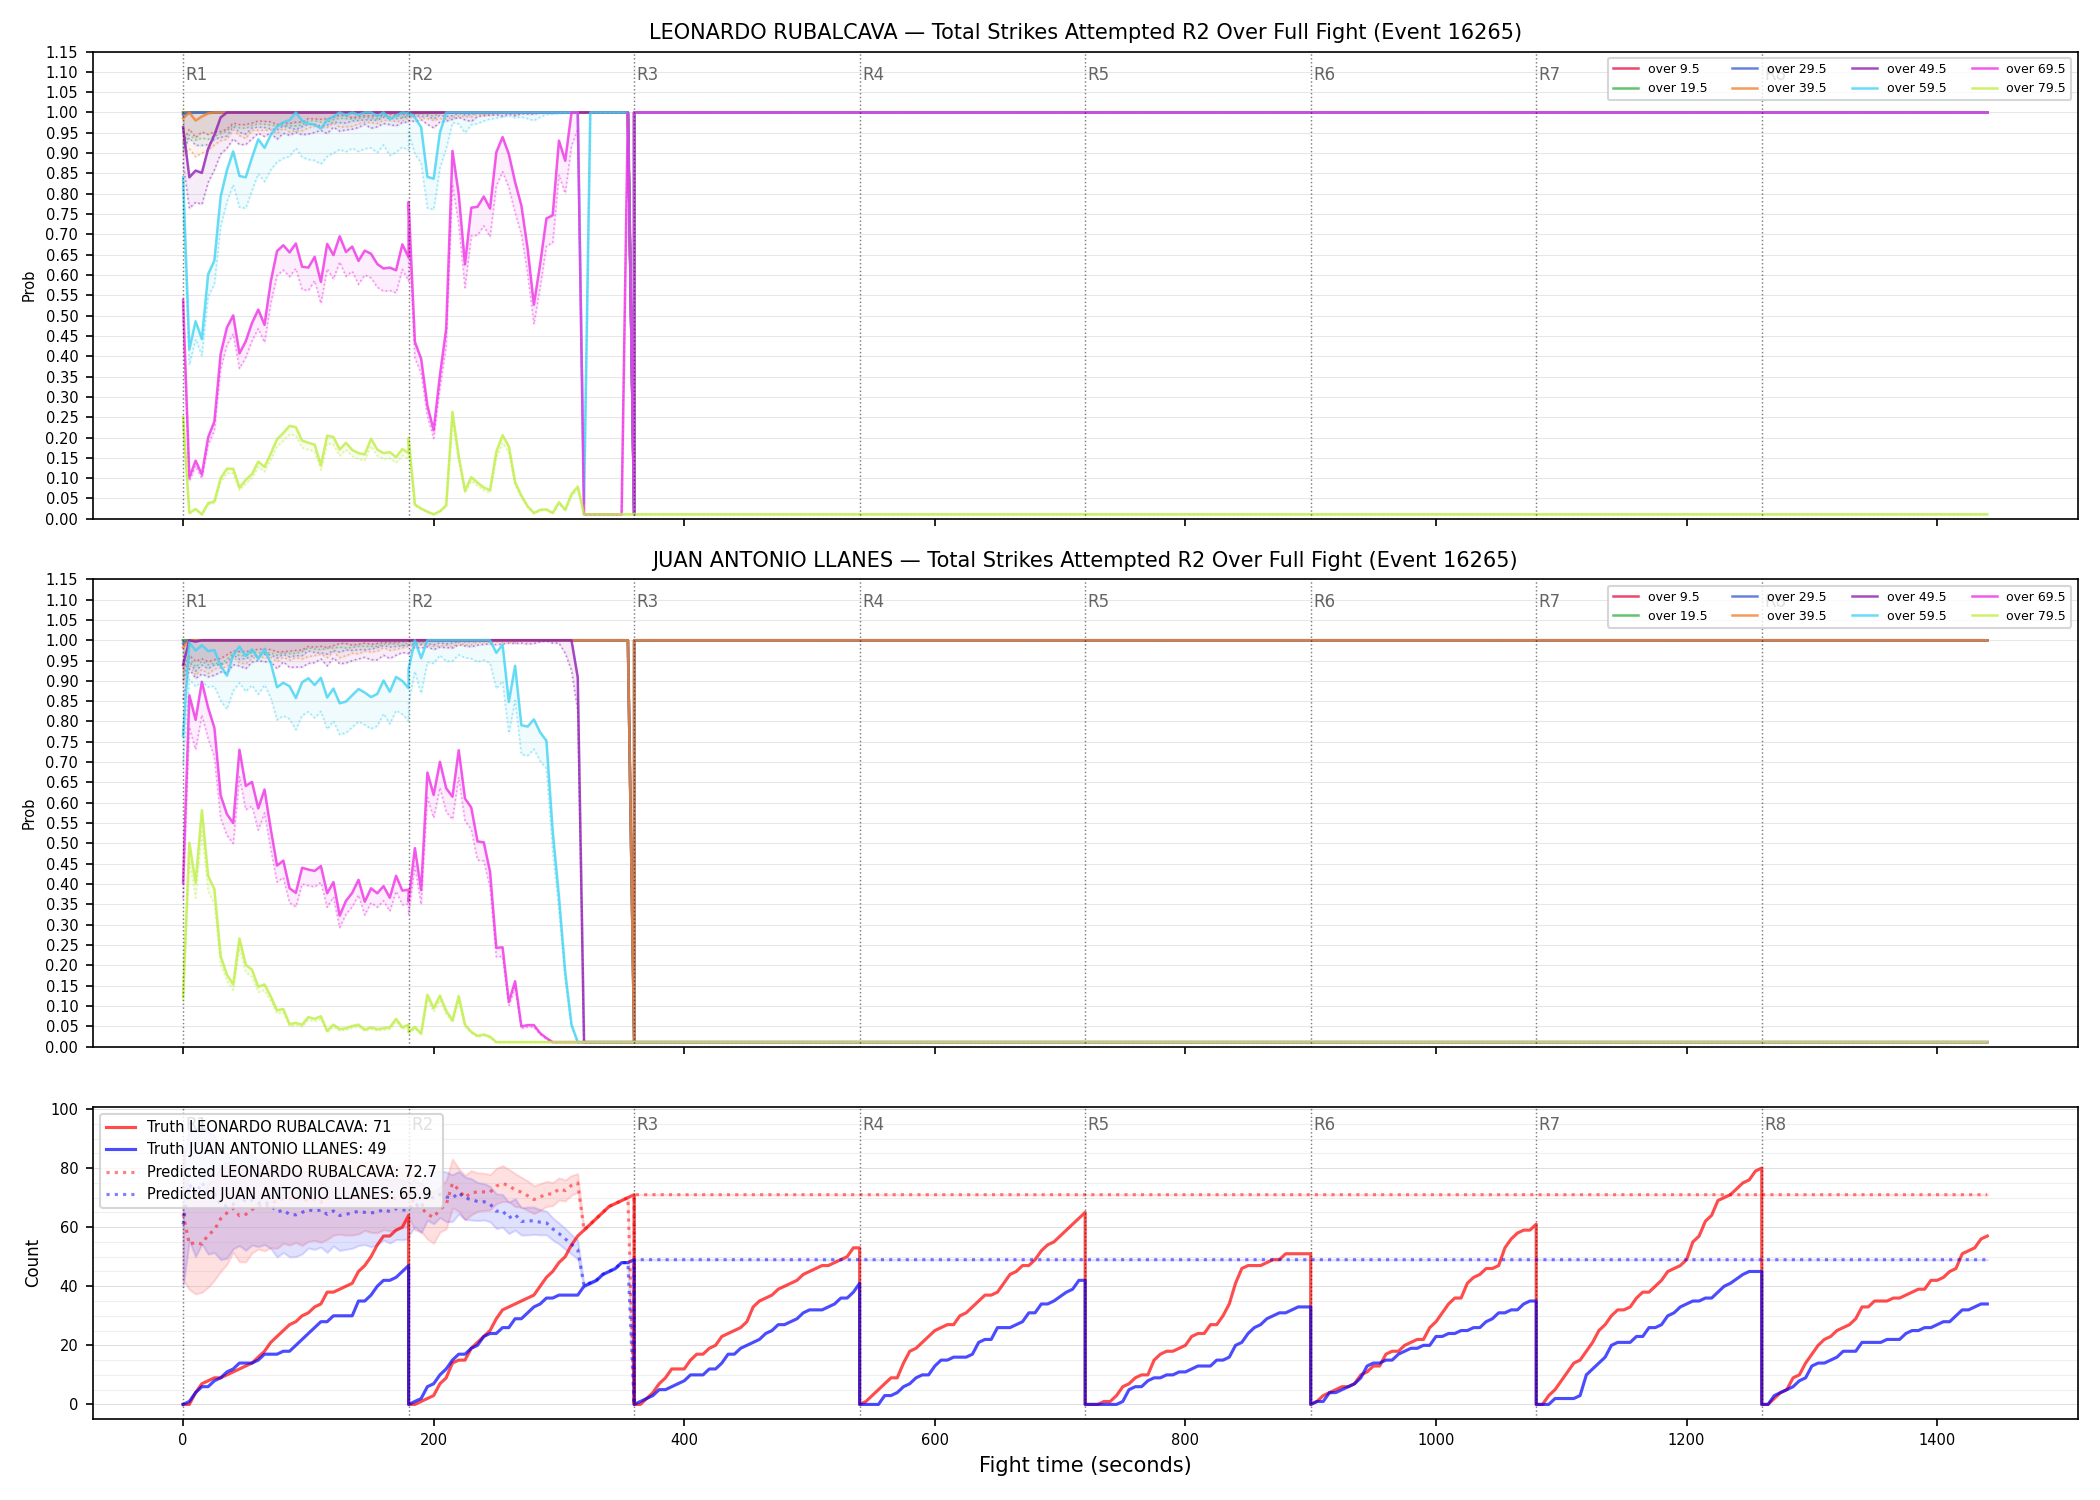Viewport: 2100px width, 1500px height.
Task: Click the R6 round marker in top chart
Action: click(1324, 74)
